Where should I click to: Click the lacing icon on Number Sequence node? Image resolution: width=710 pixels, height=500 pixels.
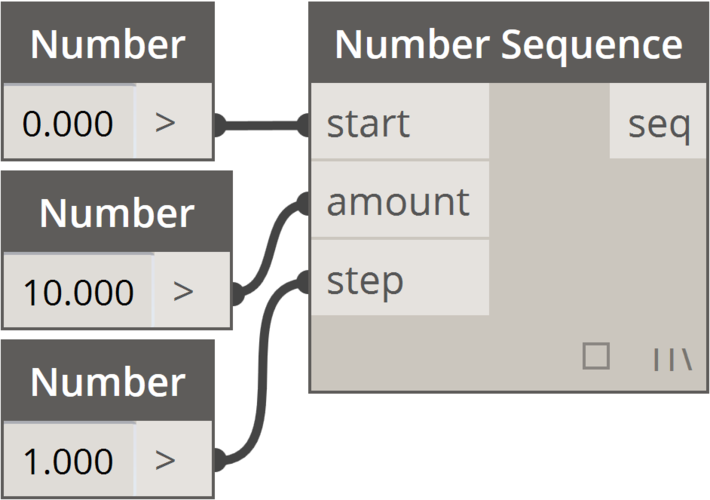672,357
